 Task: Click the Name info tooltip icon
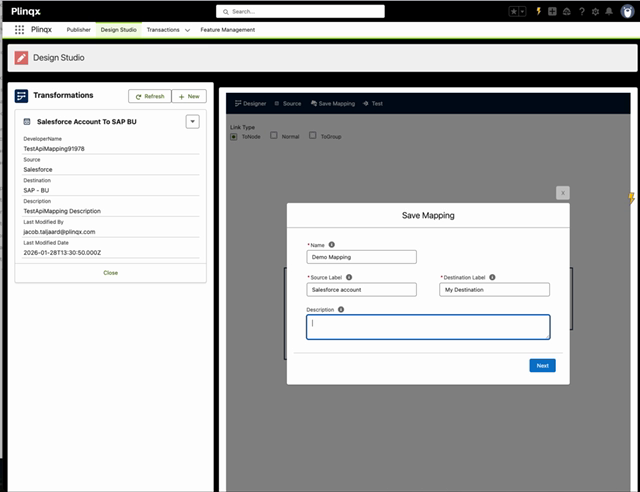(332, 245)
